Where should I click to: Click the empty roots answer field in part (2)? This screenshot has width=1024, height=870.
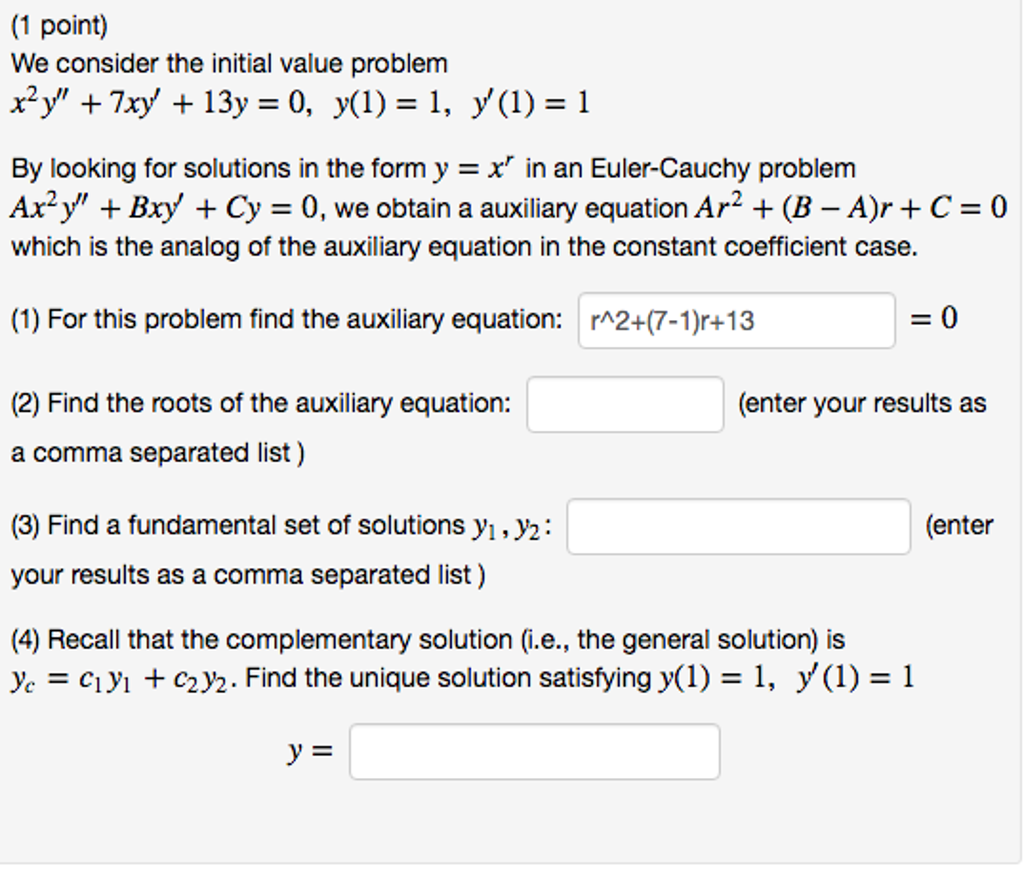[x=624, y=403]
